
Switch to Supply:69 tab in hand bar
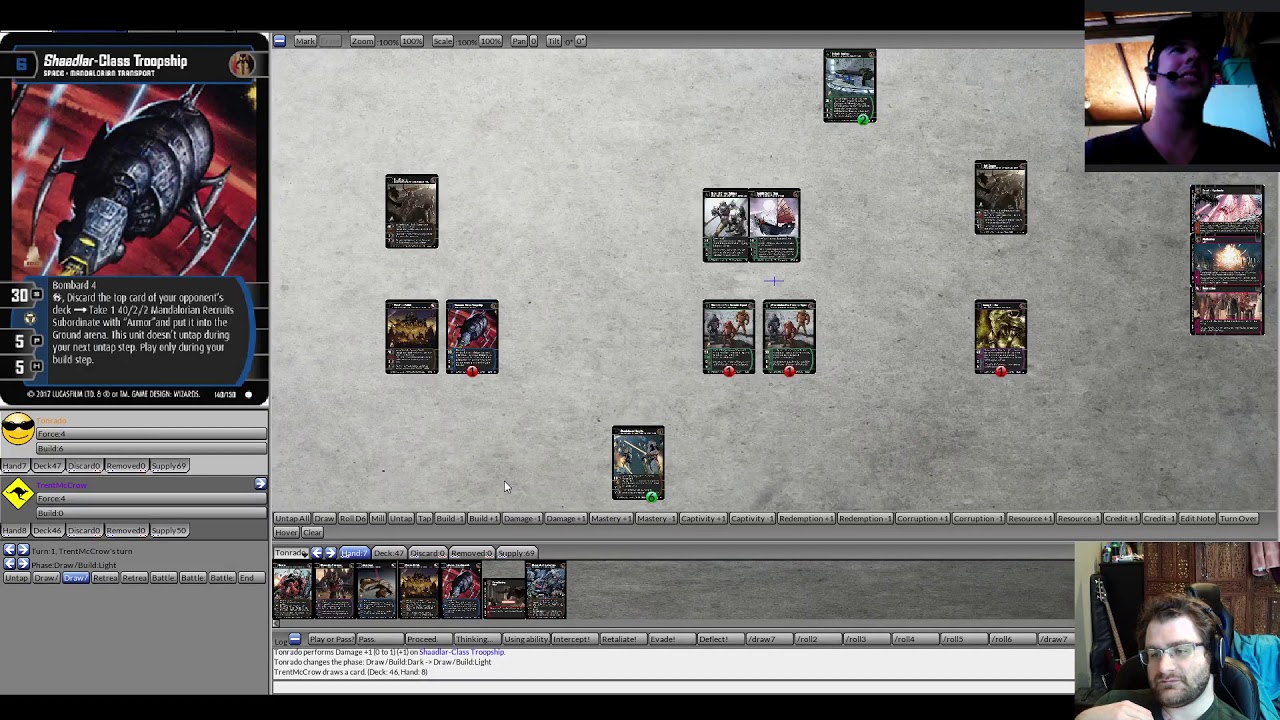517,553
